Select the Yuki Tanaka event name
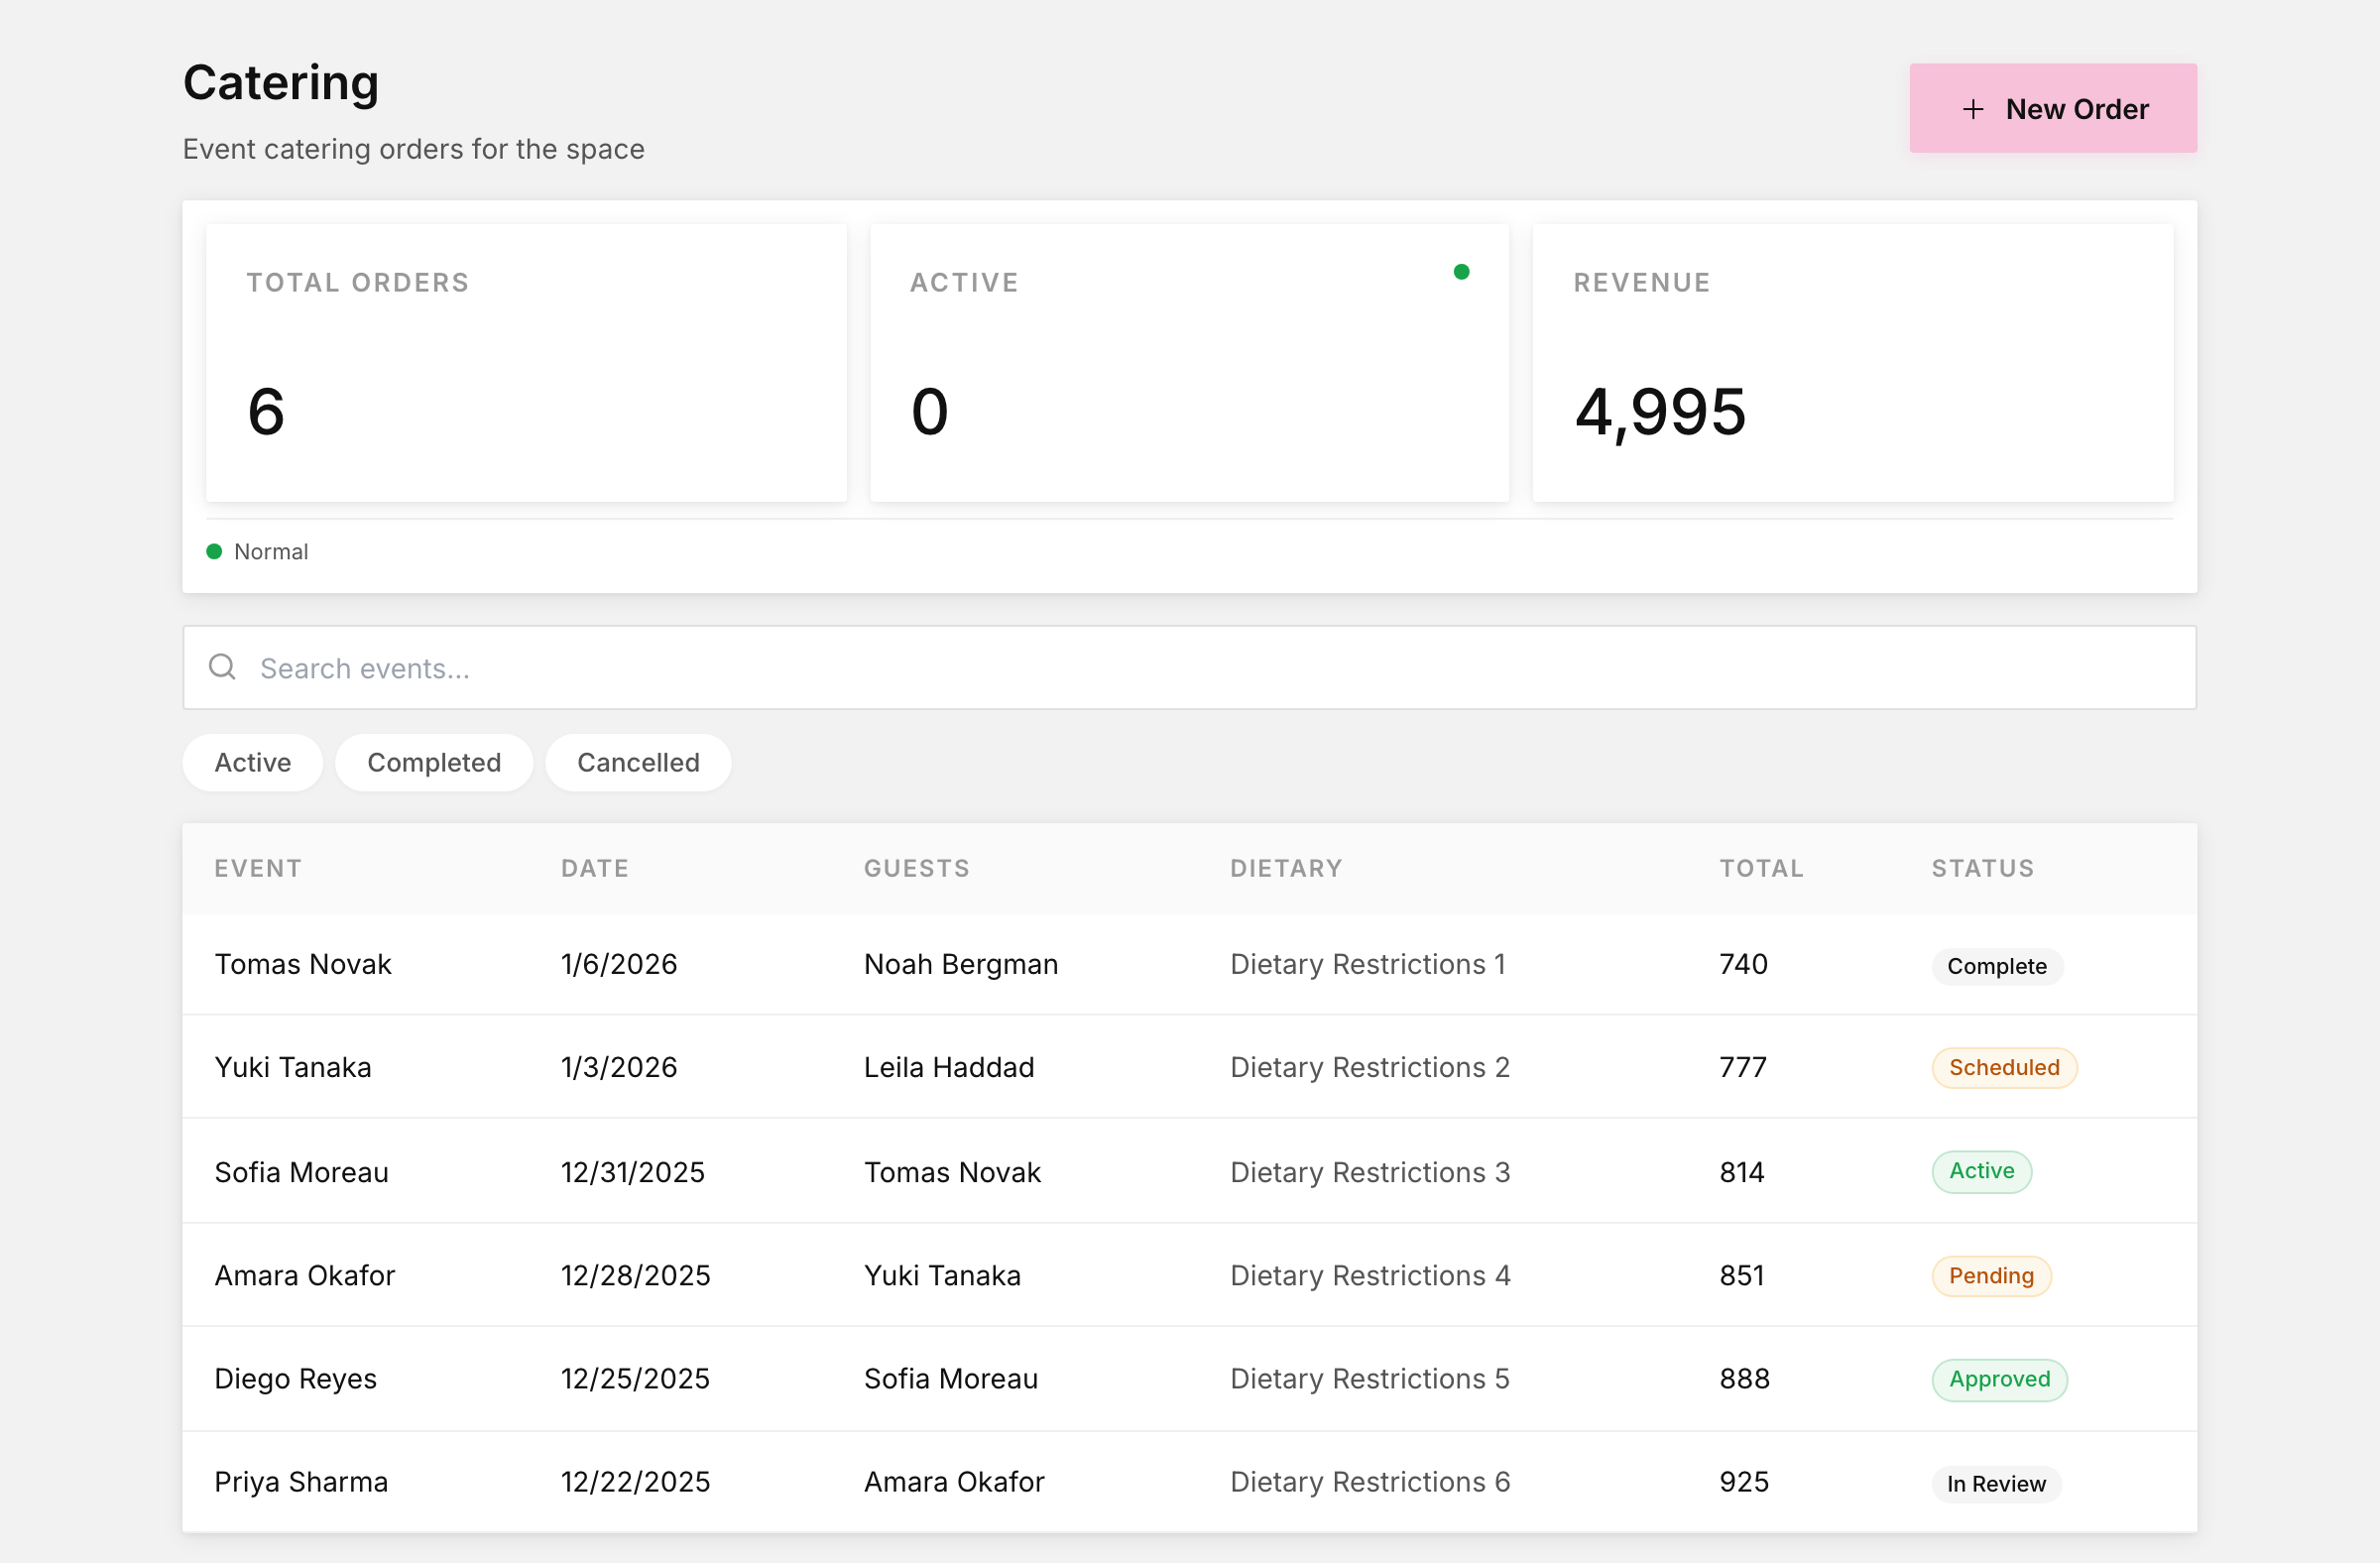The width and height of the screenshot is (2380, 1563). 293,1067
